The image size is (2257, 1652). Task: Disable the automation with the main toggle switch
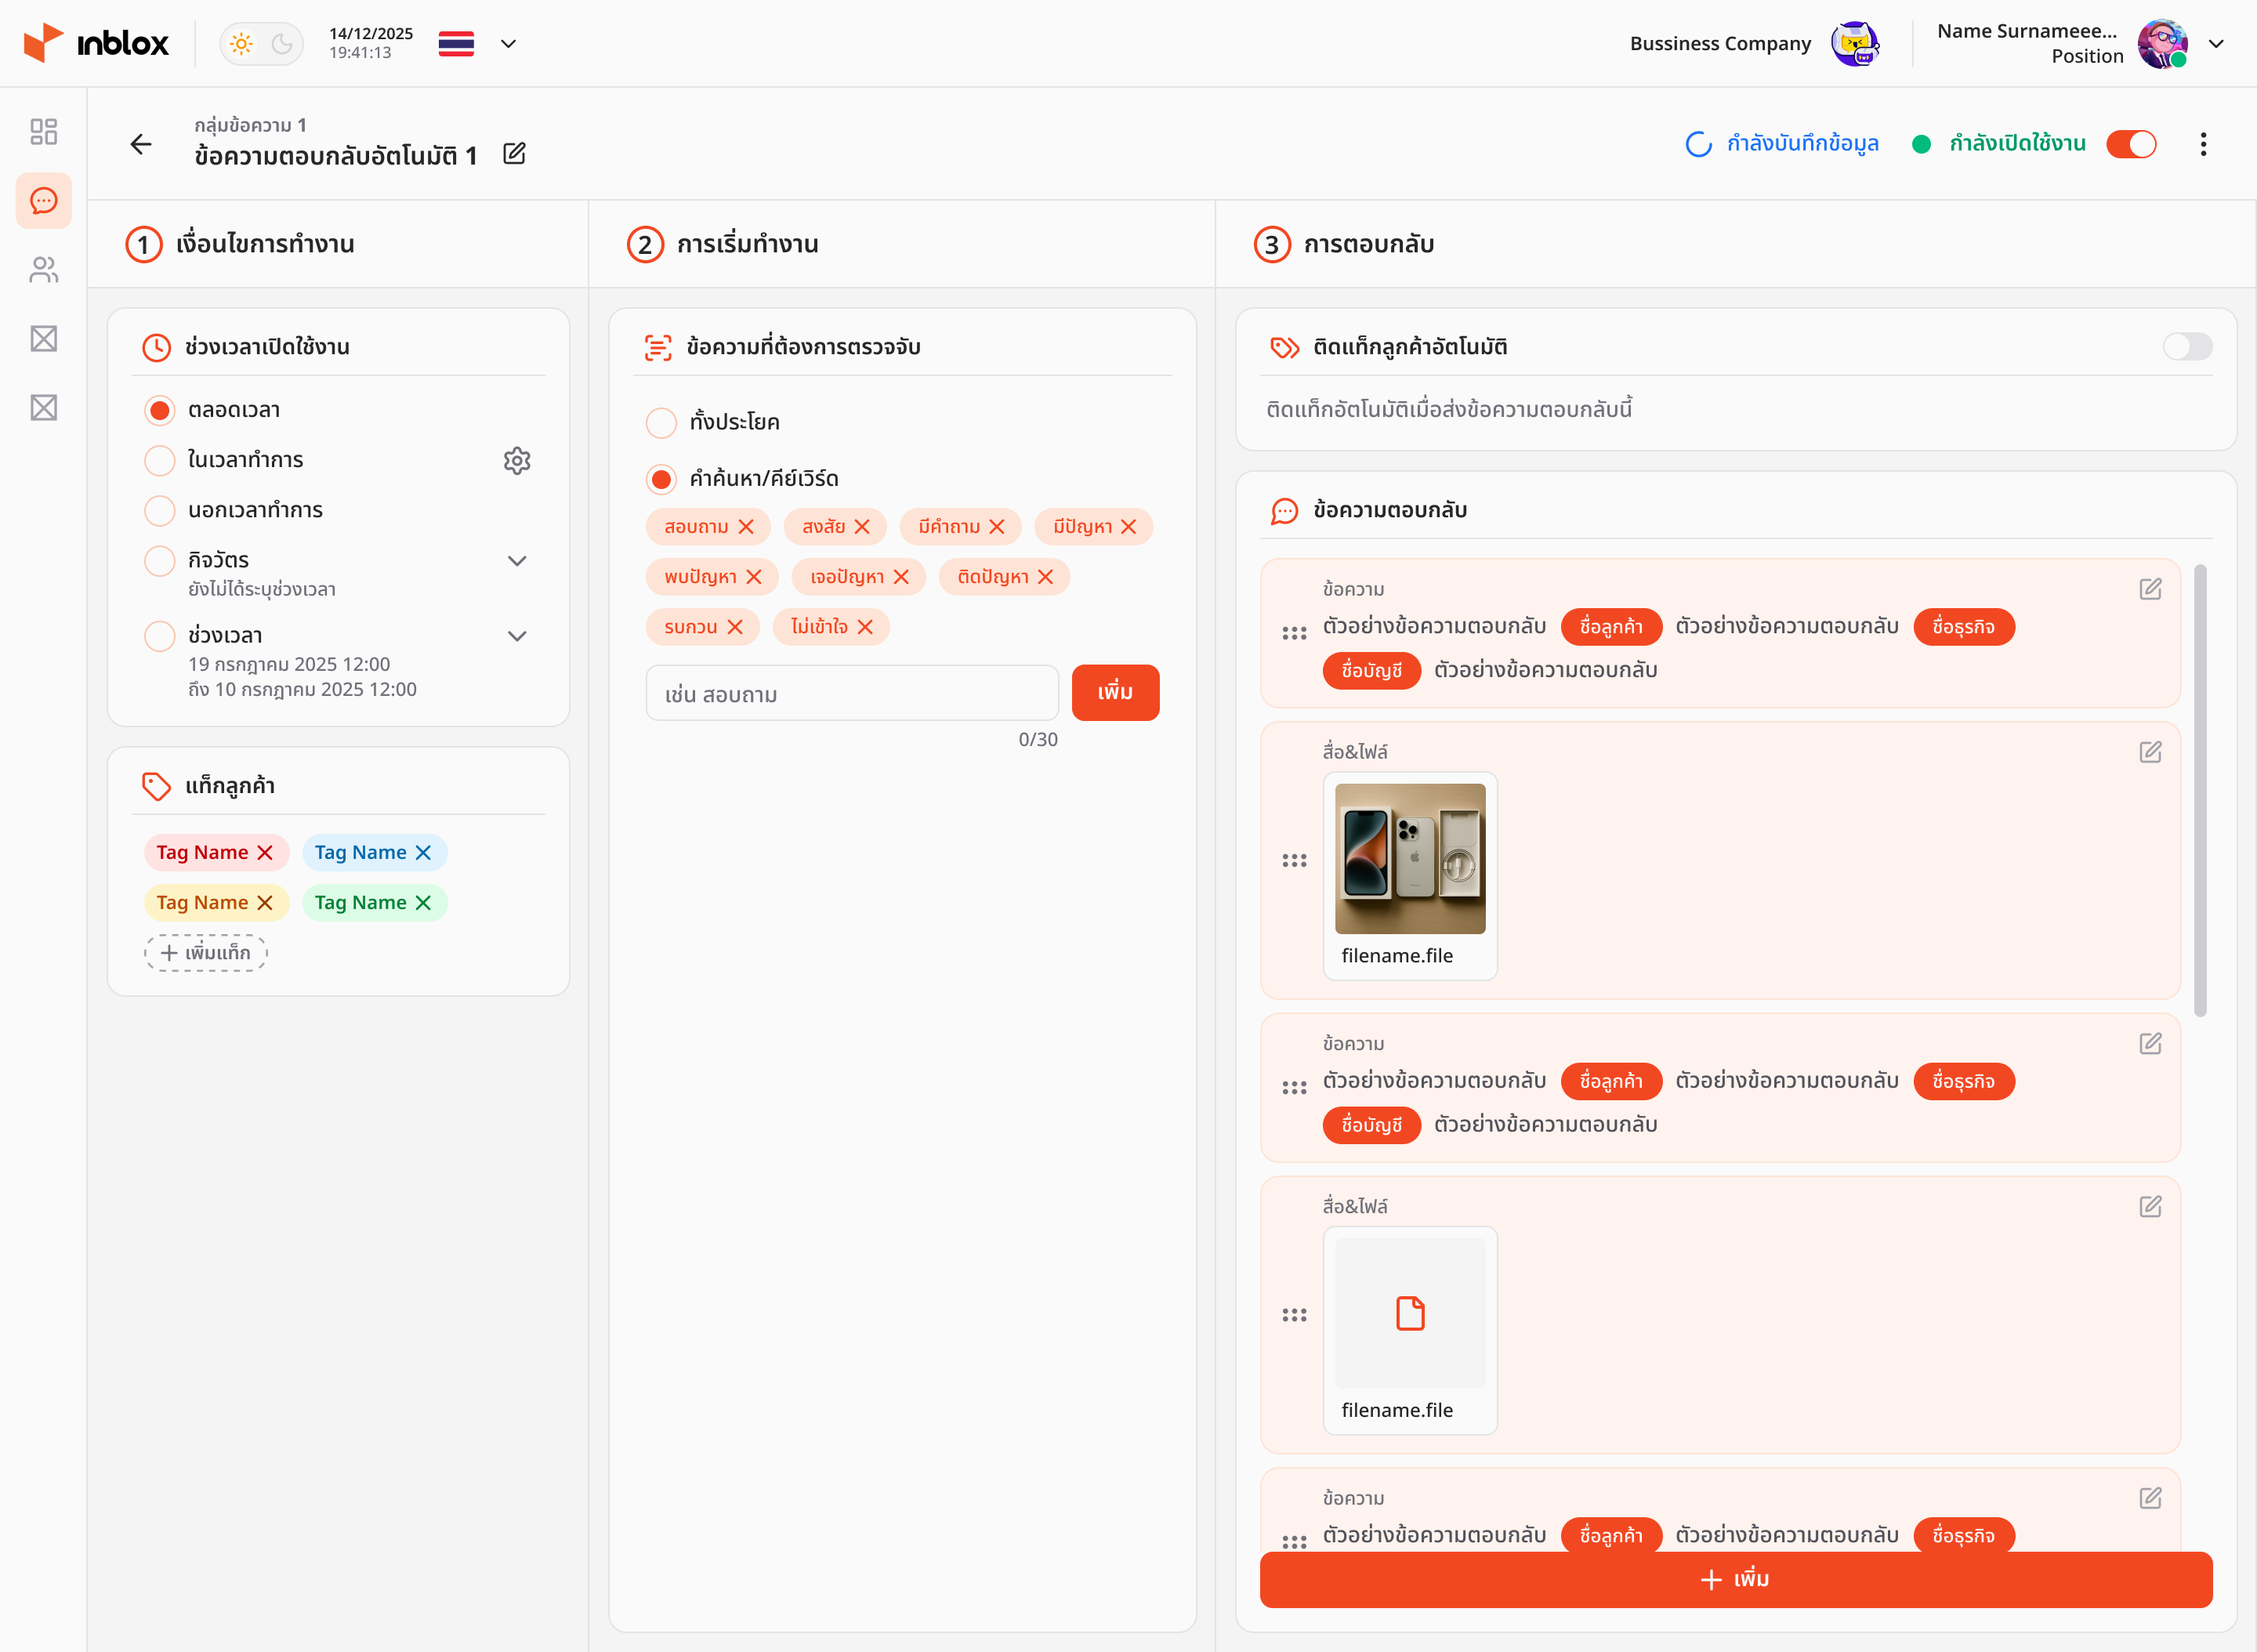click(x=2131, y=144)
